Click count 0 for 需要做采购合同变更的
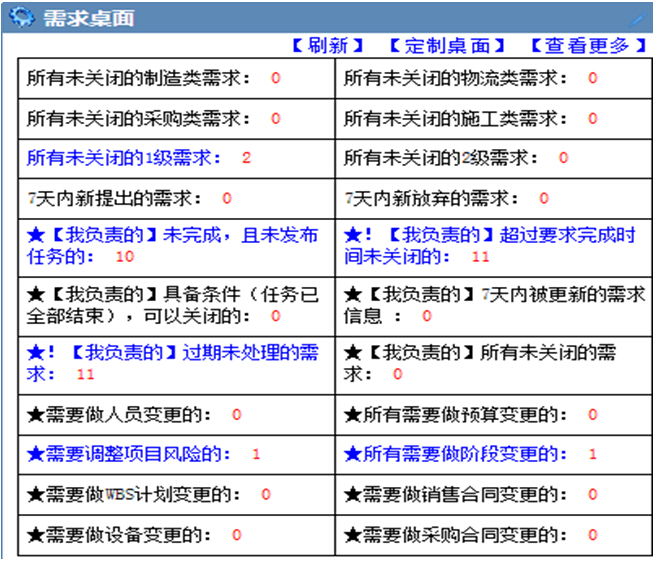The height and width of the screenshot is (563, 662). 593,535
